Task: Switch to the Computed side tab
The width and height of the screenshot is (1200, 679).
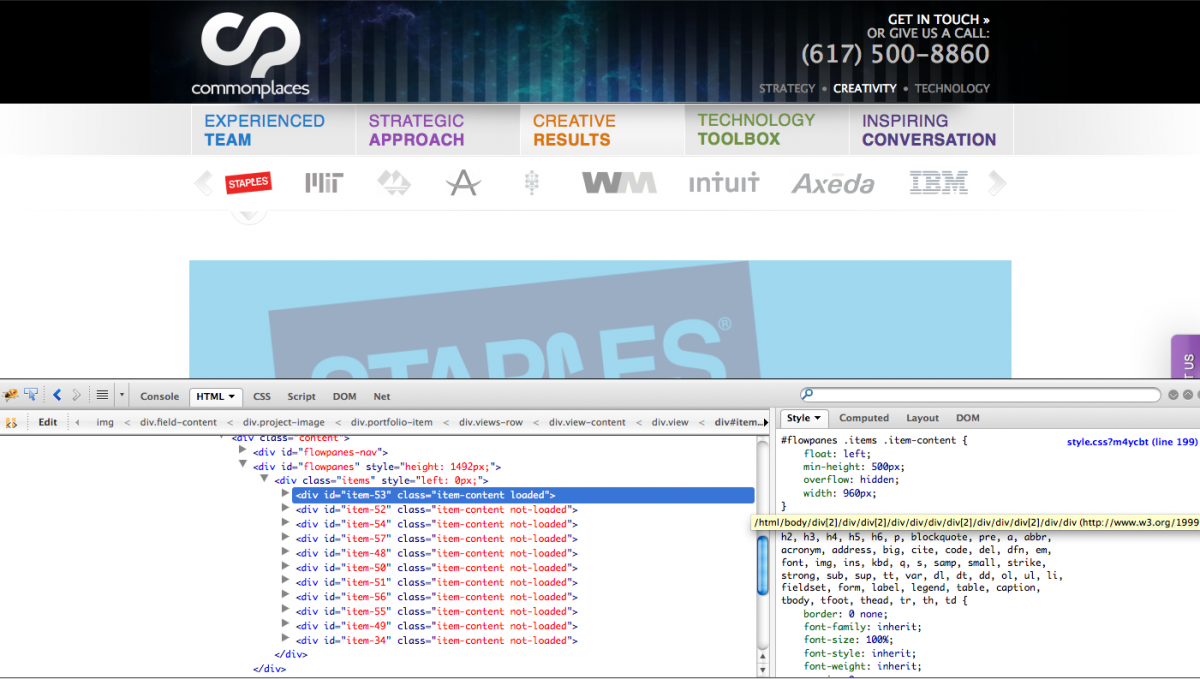Action: (x=863, y=418)
